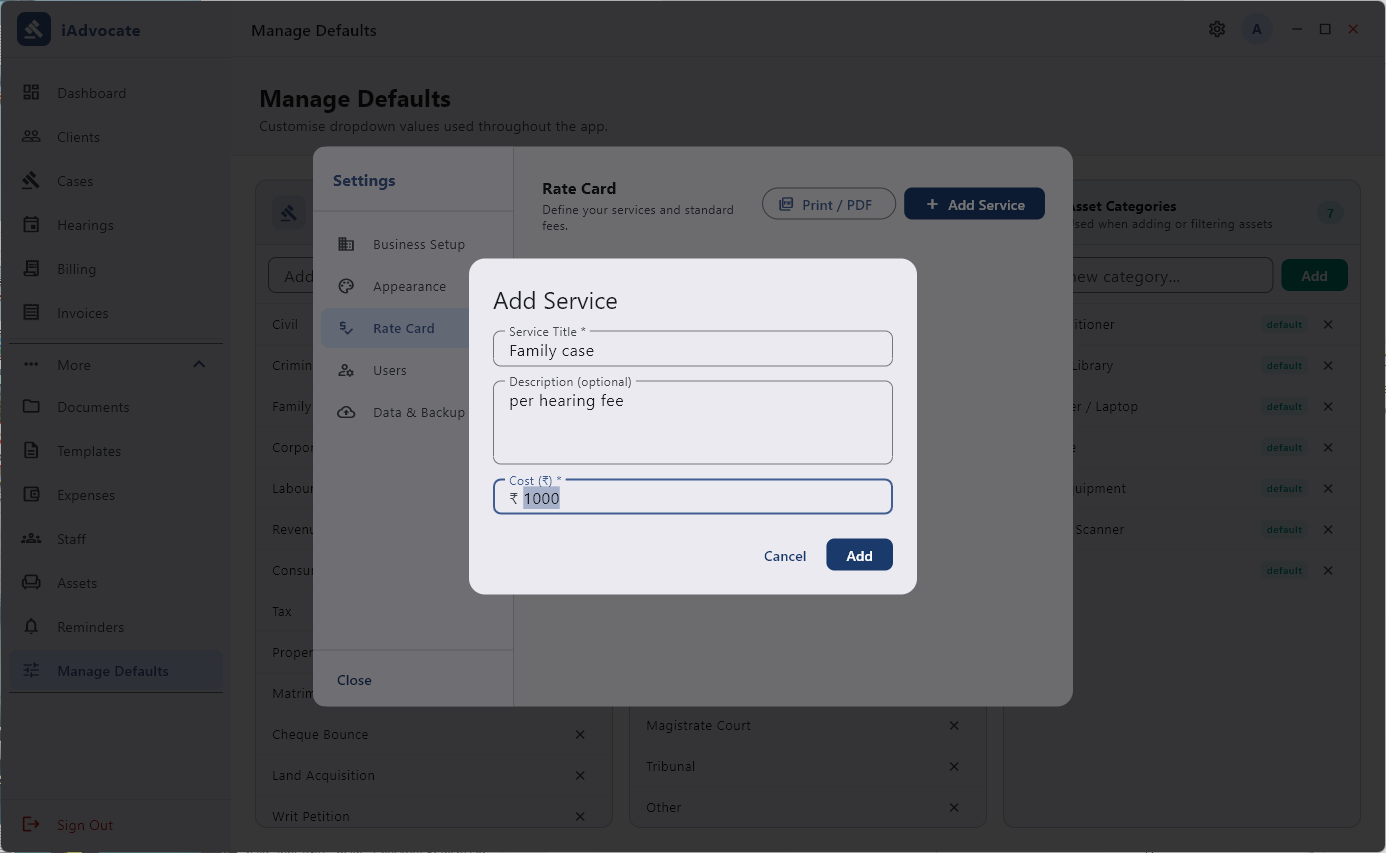Click the user avatar A
Image resolution: width=1386 pixels, height=853 pixels.
[1257, 29]
